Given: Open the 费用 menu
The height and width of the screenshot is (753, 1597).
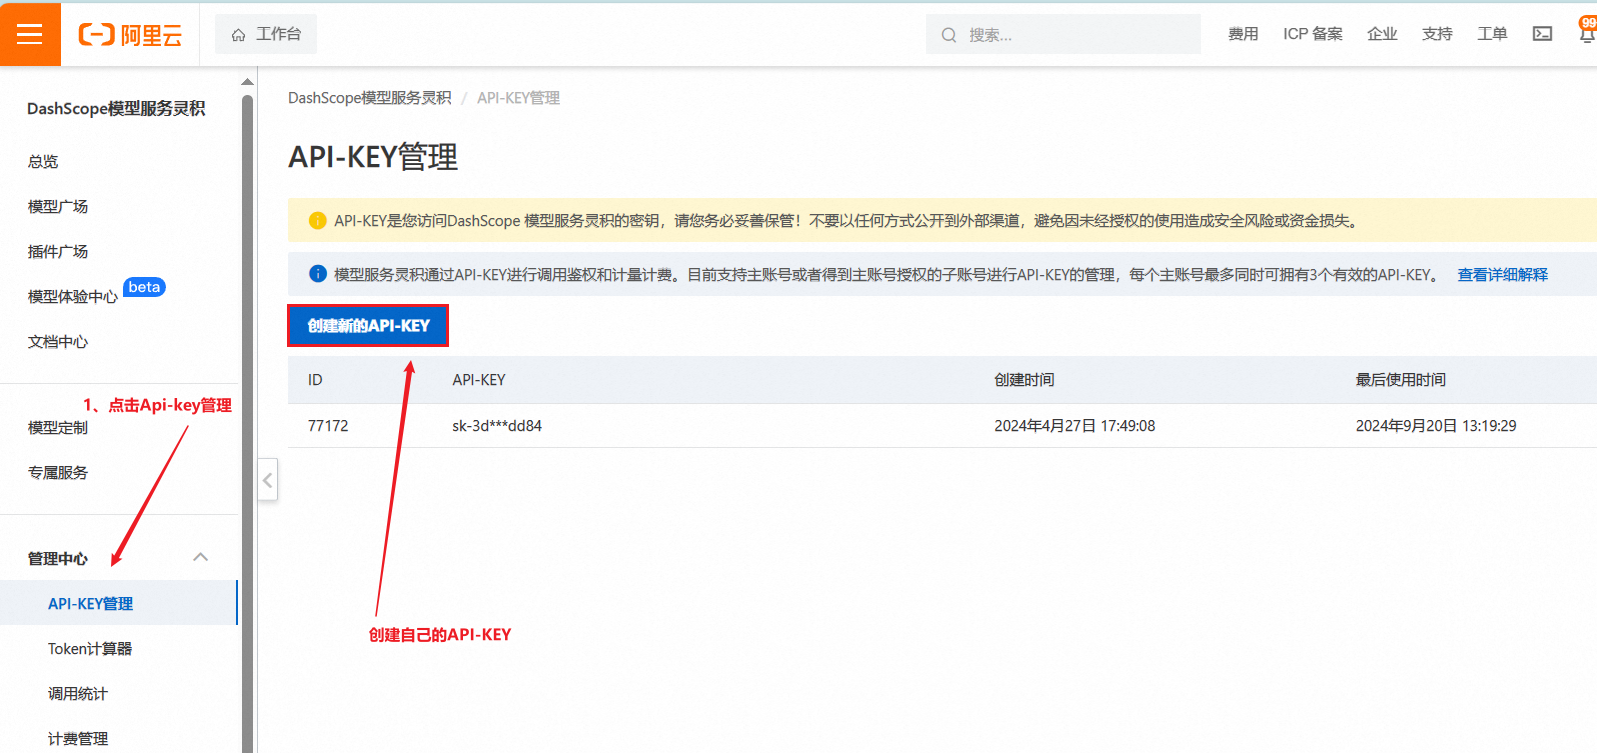Looking at the screenshot, I should [x=1243, y=34].
